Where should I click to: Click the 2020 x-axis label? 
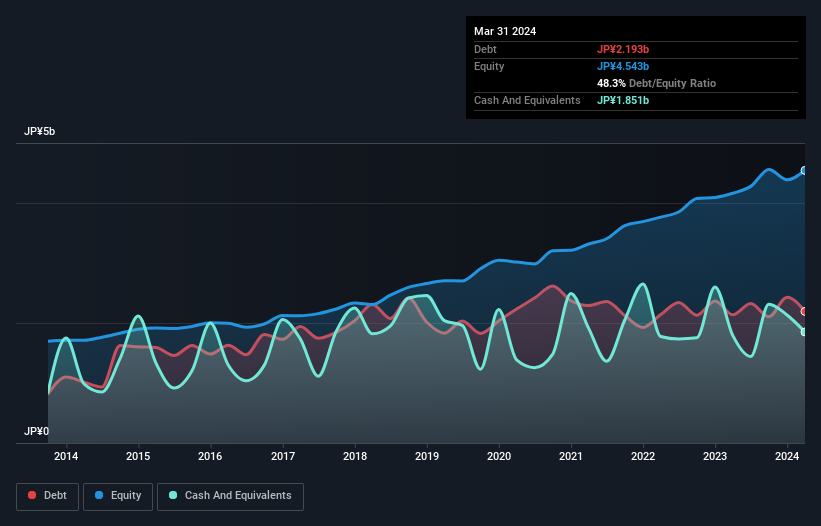499,456
